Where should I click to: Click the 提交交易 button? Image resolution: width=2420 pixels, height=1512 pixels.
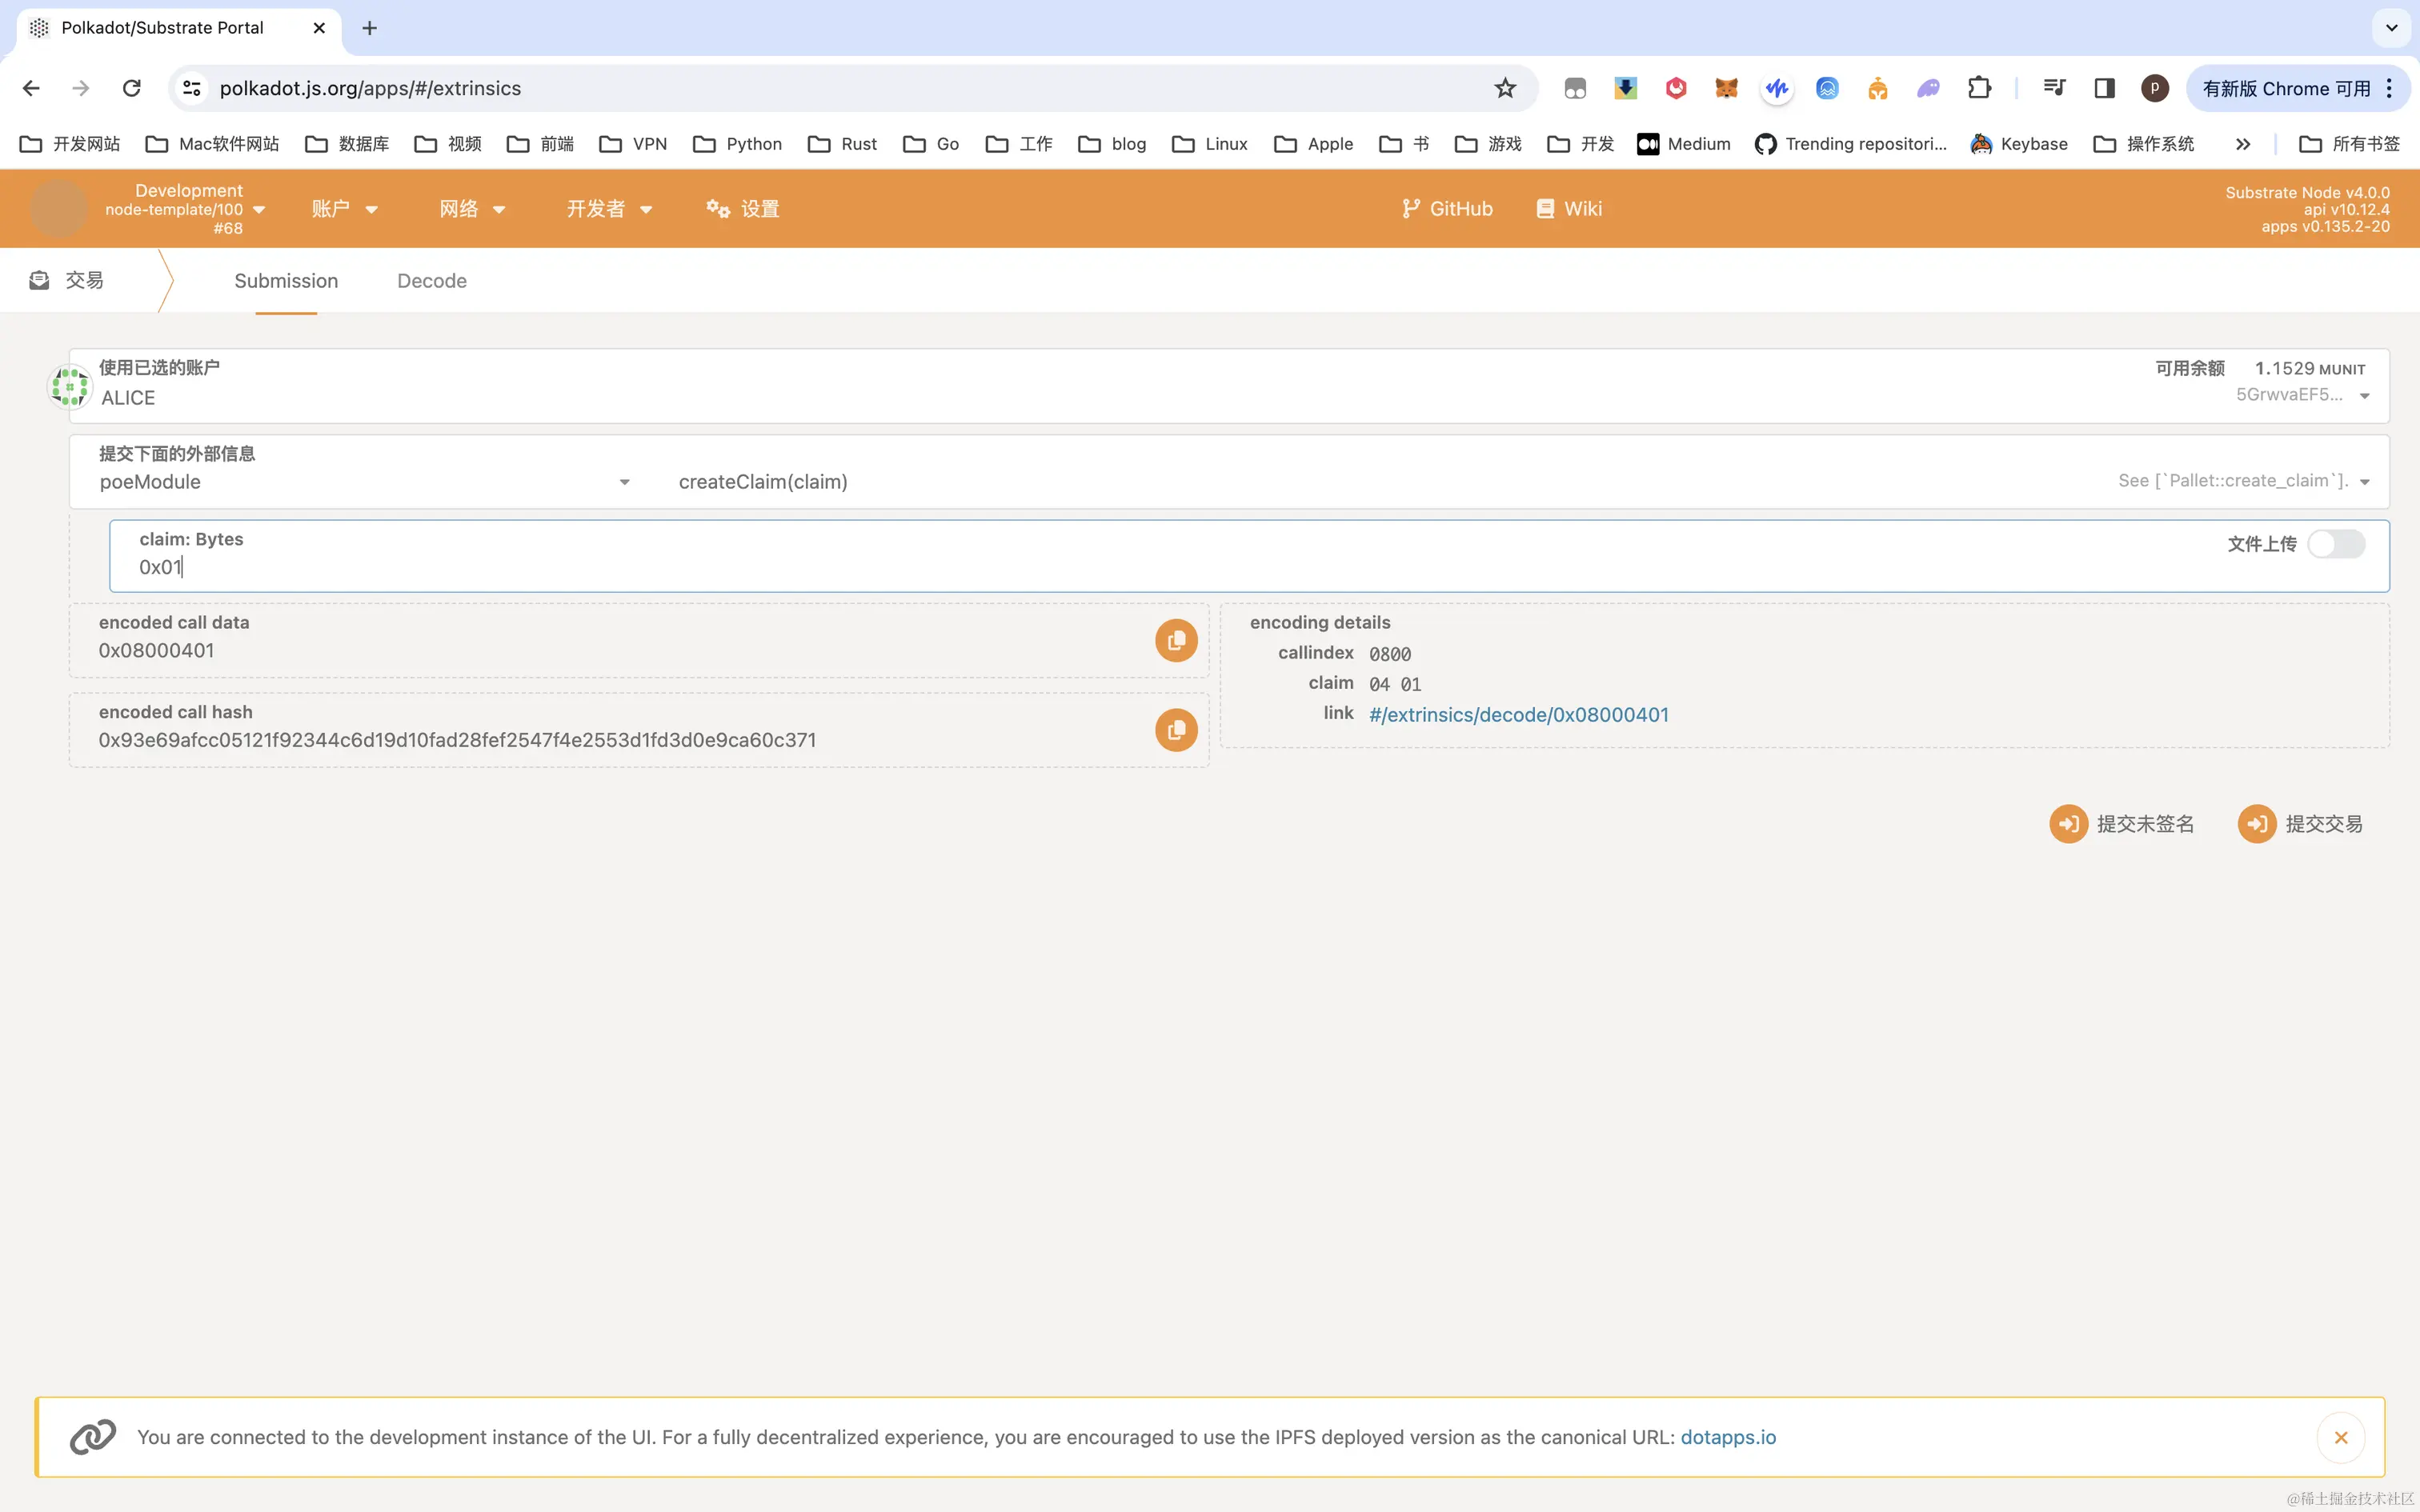(x=2300, y=823)
